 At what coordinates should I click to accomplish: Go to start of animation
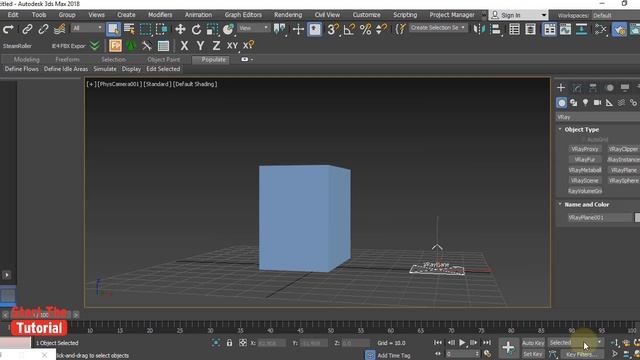pos(438,343)
